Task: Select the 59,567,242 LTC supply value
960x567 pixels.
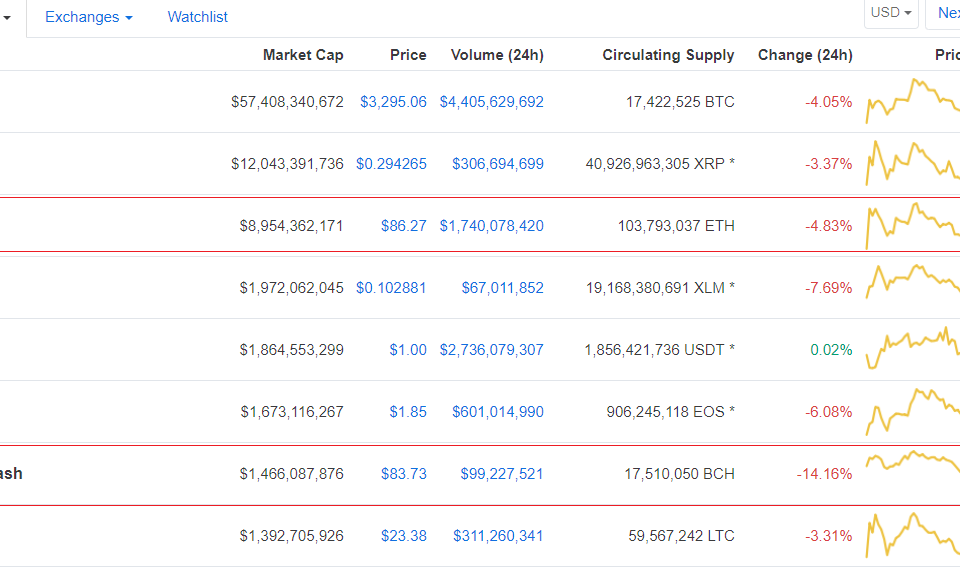Action: pos(681,536)
